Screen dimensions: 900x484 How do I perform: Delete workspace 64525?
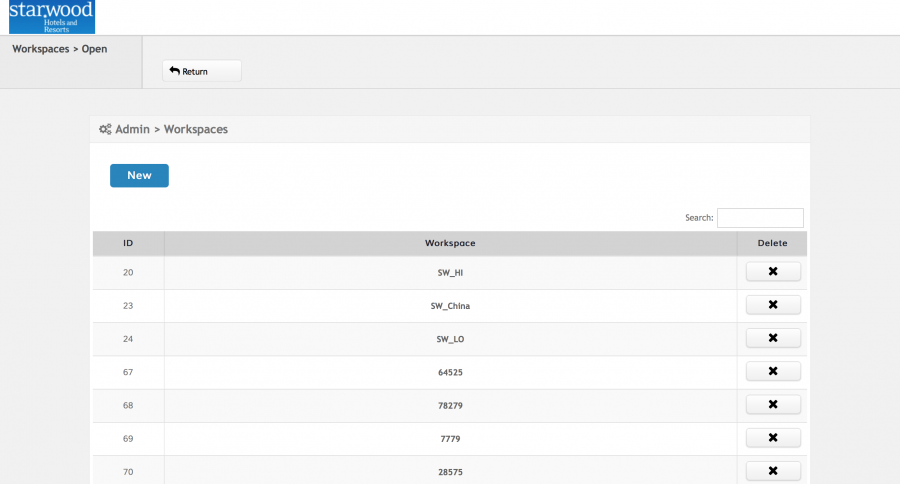[x=773, y=371]
